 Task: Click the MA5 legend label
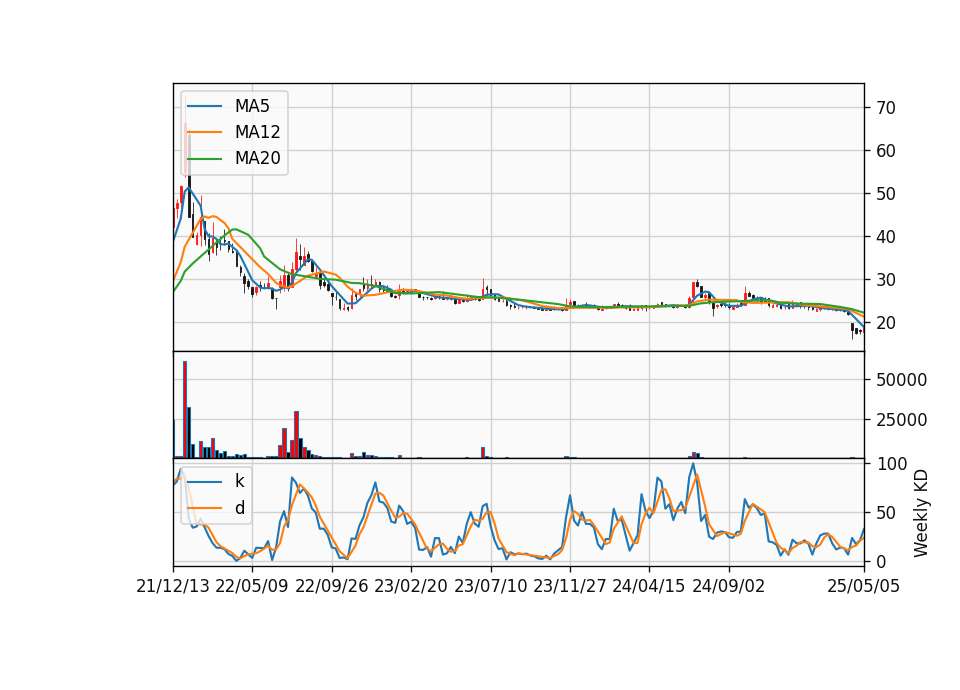point(252,106)
